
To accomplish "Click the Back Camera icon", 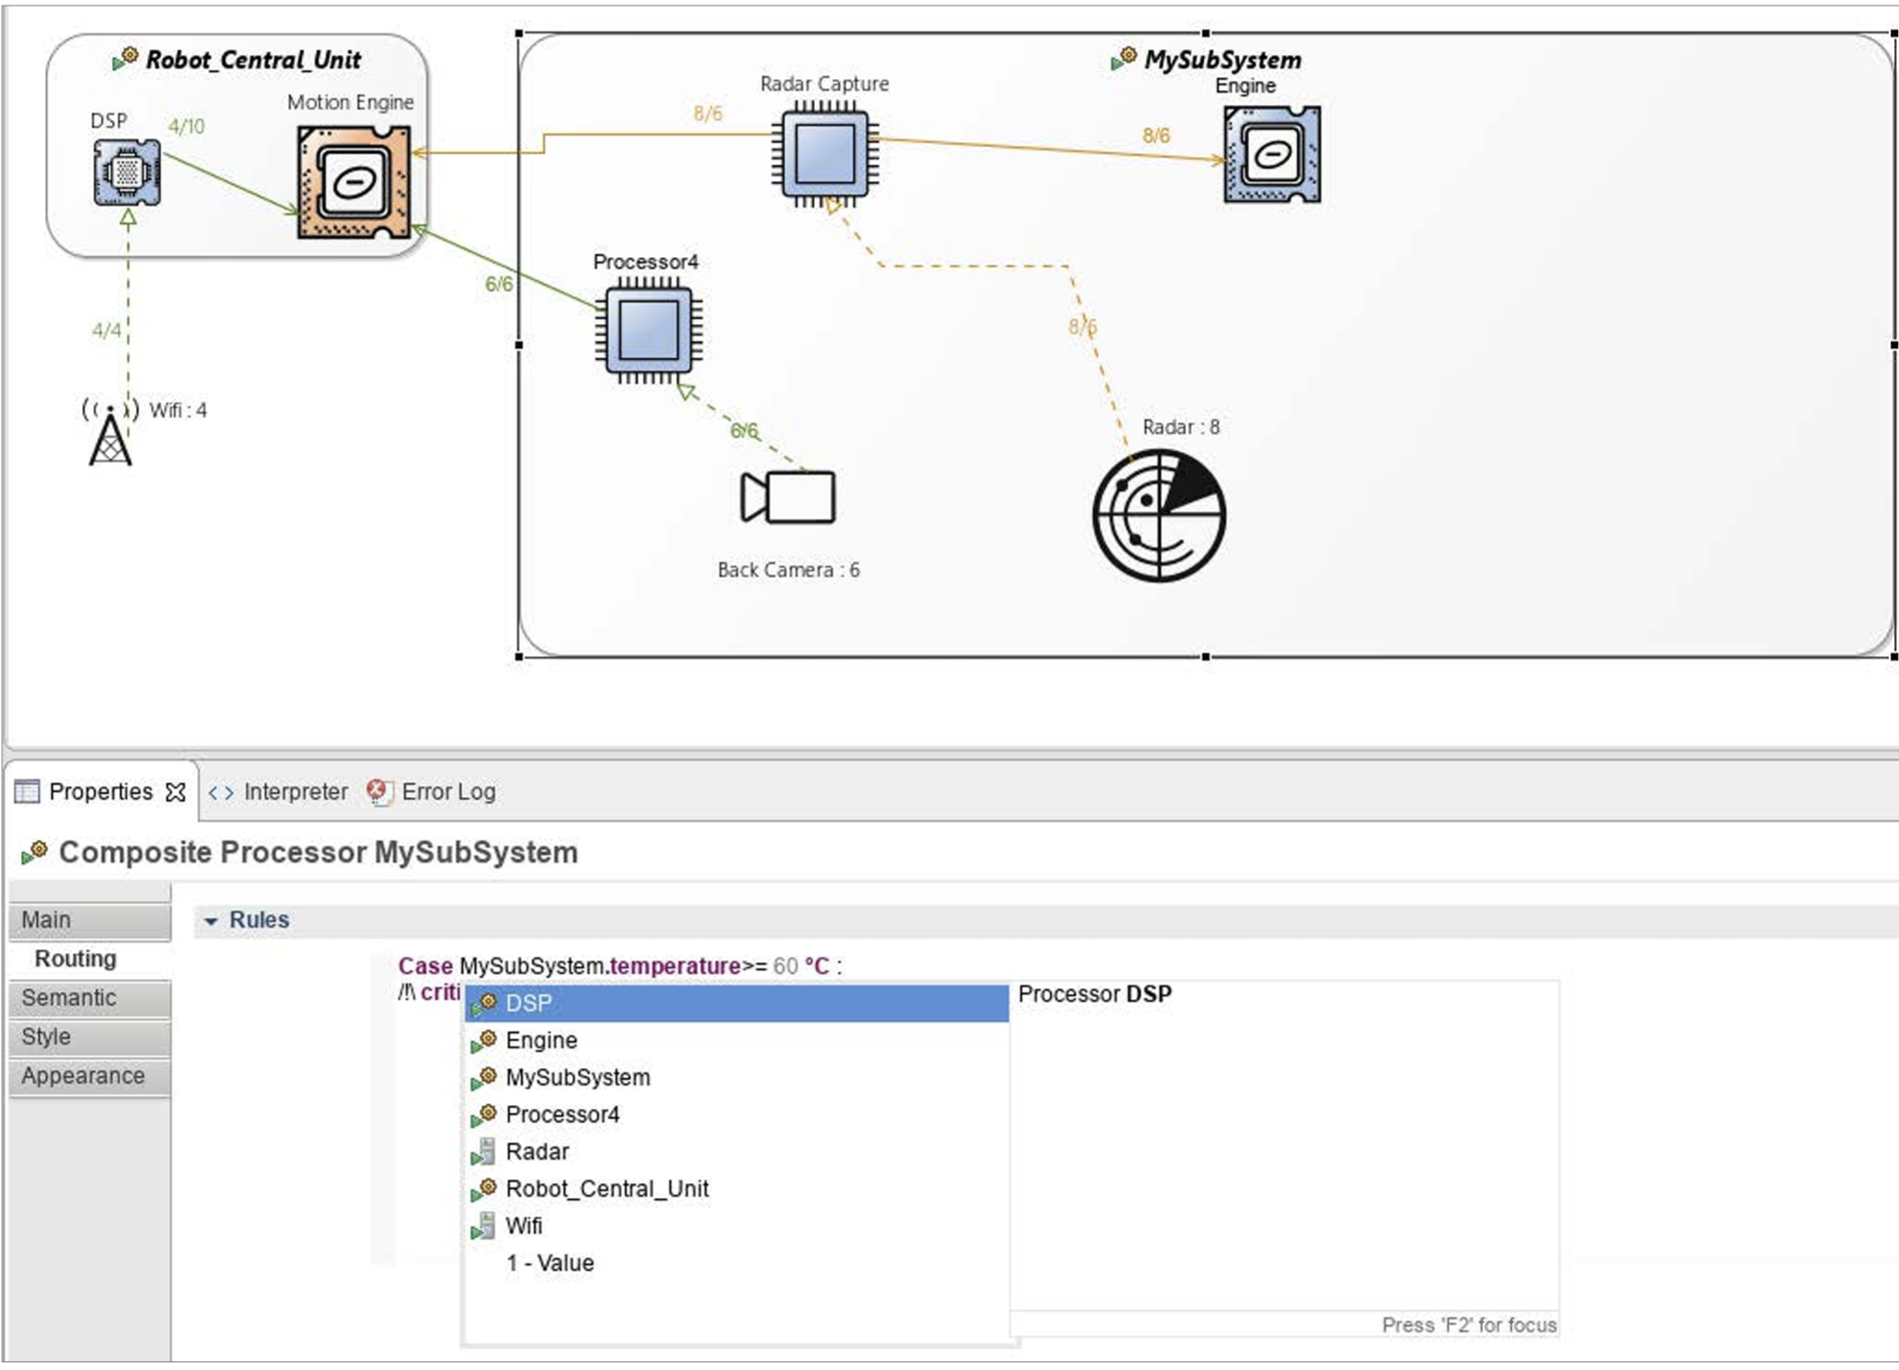I will (x=787, y=497).
